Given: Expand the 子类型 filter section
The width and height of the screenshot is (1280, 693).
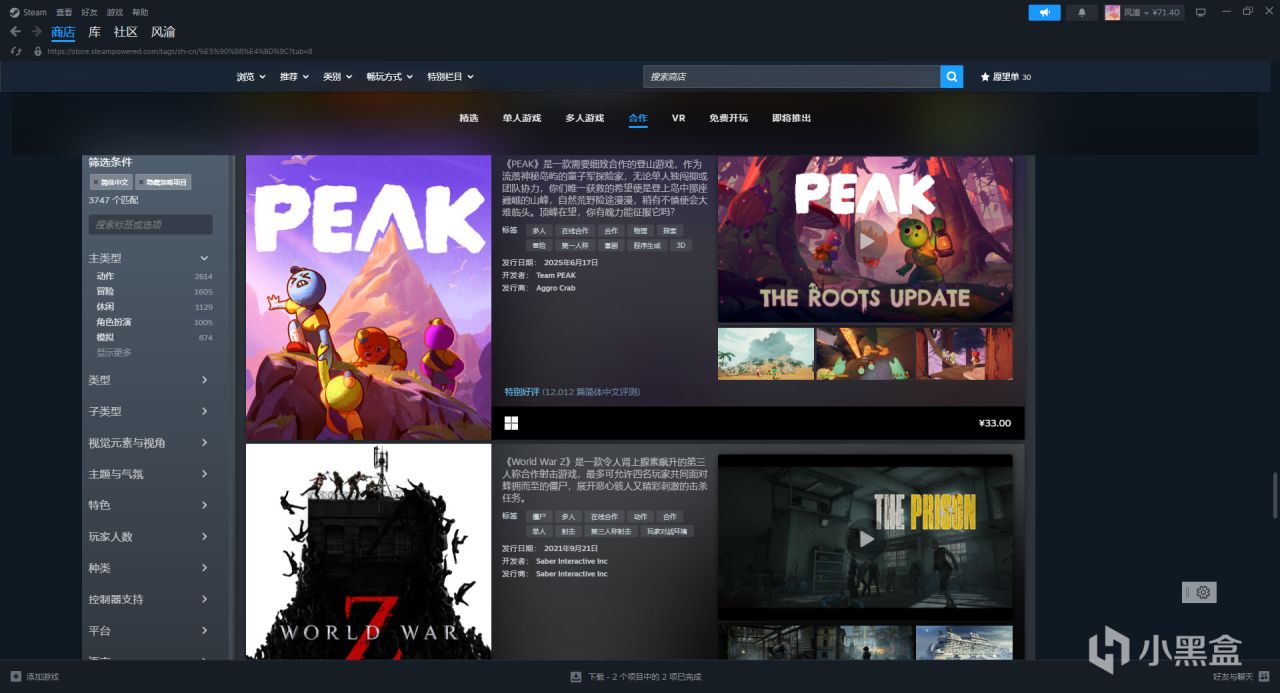Looking at the screenshot, I should (150, 411).
